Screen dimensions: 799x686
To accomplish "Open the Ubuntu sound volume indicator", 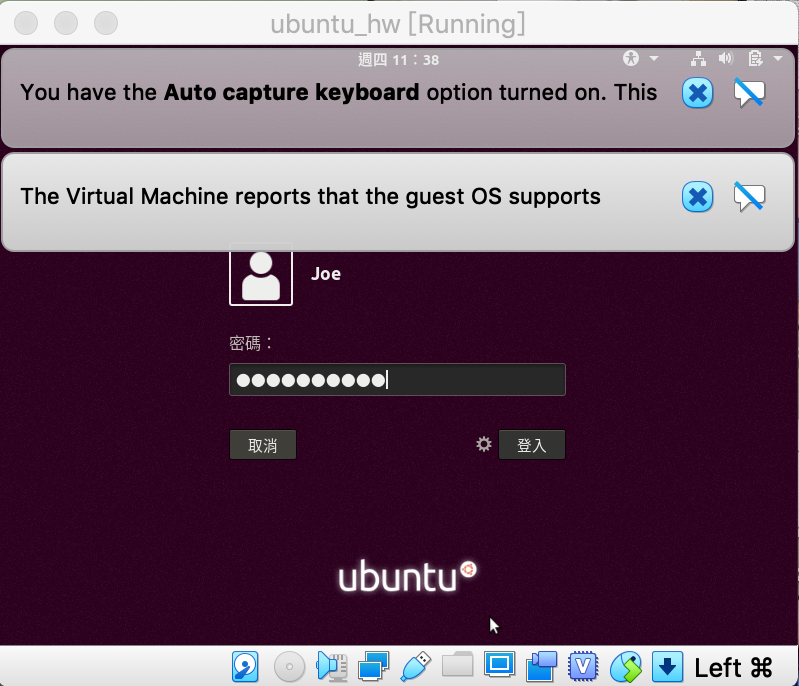I will click(x=726, y=59).
